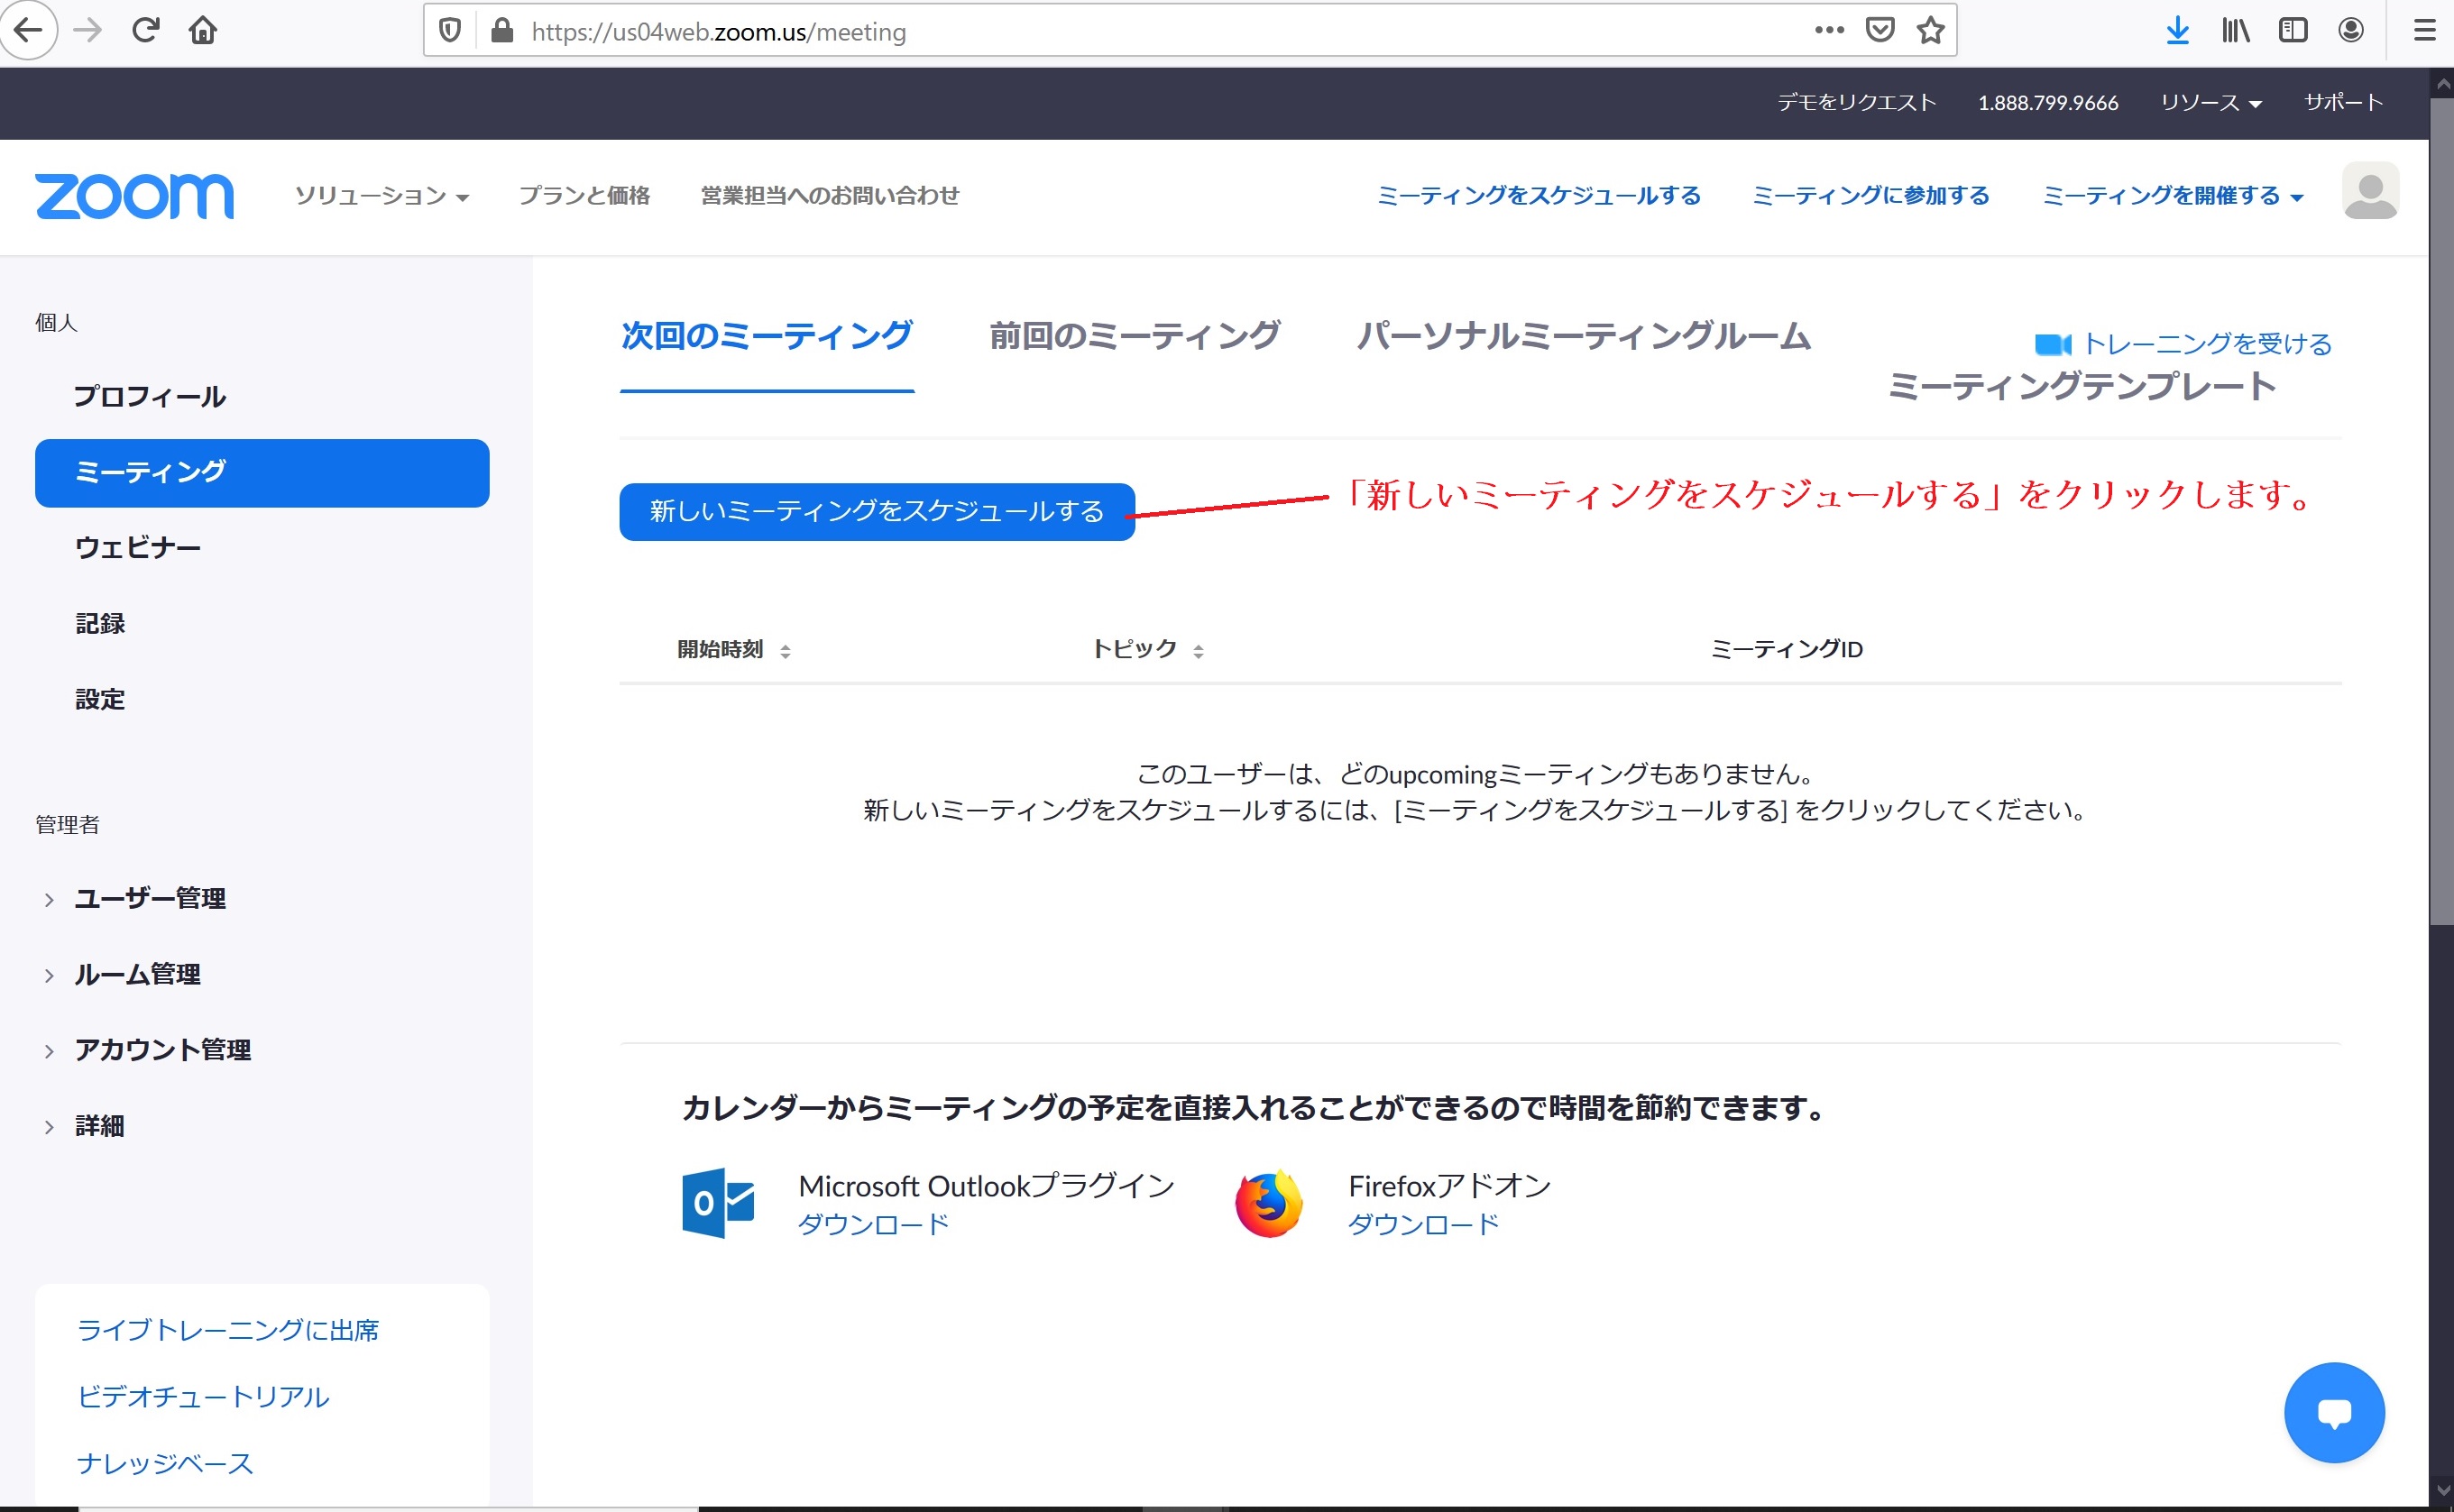Bookmark this page with the star icon
Screen dimensions: 2454x1512
pos(1931,30)
